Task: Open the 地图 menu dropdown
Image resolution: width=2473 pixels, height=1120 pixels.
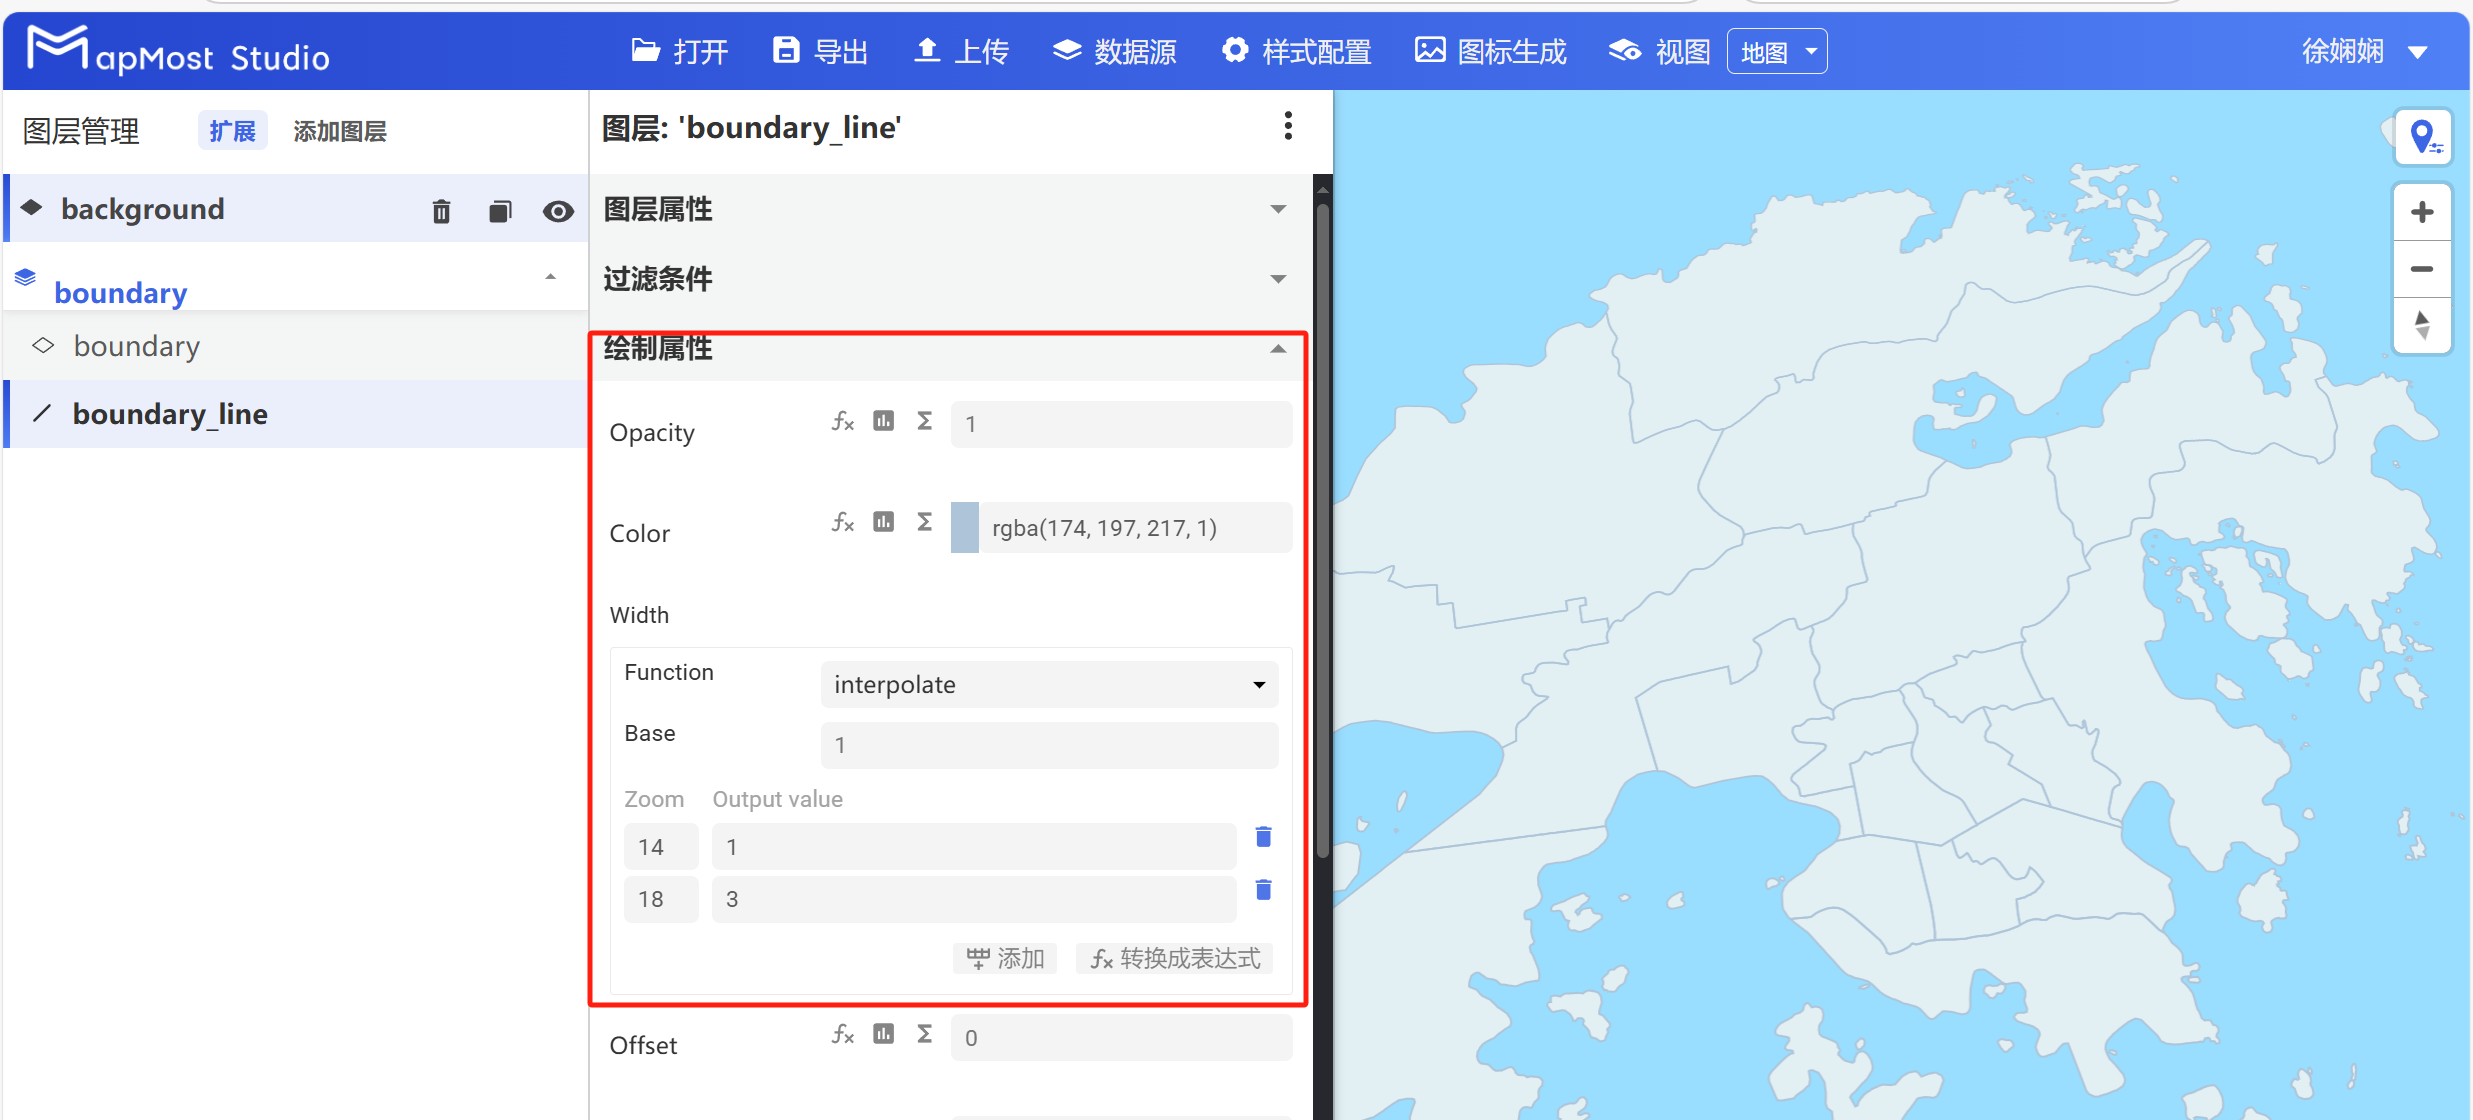Action: pyautogui.click(x=1776, y=51)
